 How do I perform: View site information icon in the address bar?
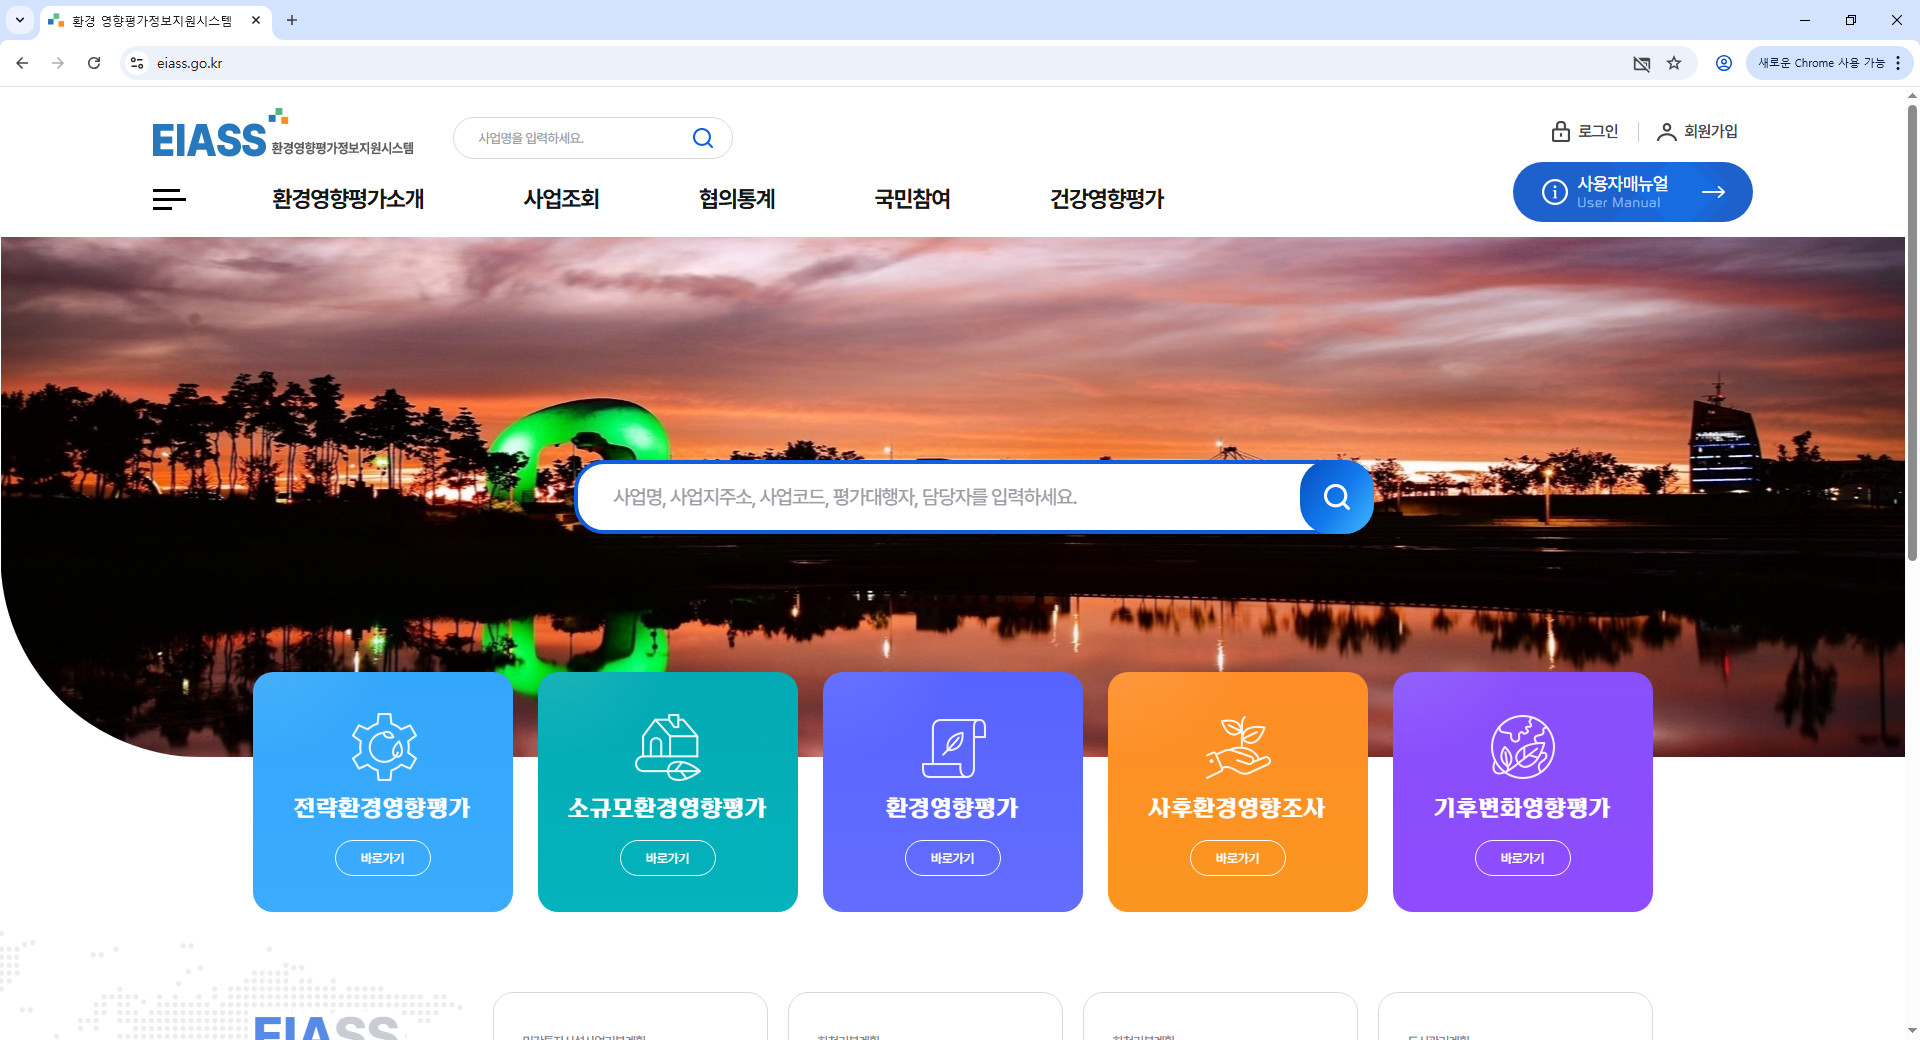[137, 63]
